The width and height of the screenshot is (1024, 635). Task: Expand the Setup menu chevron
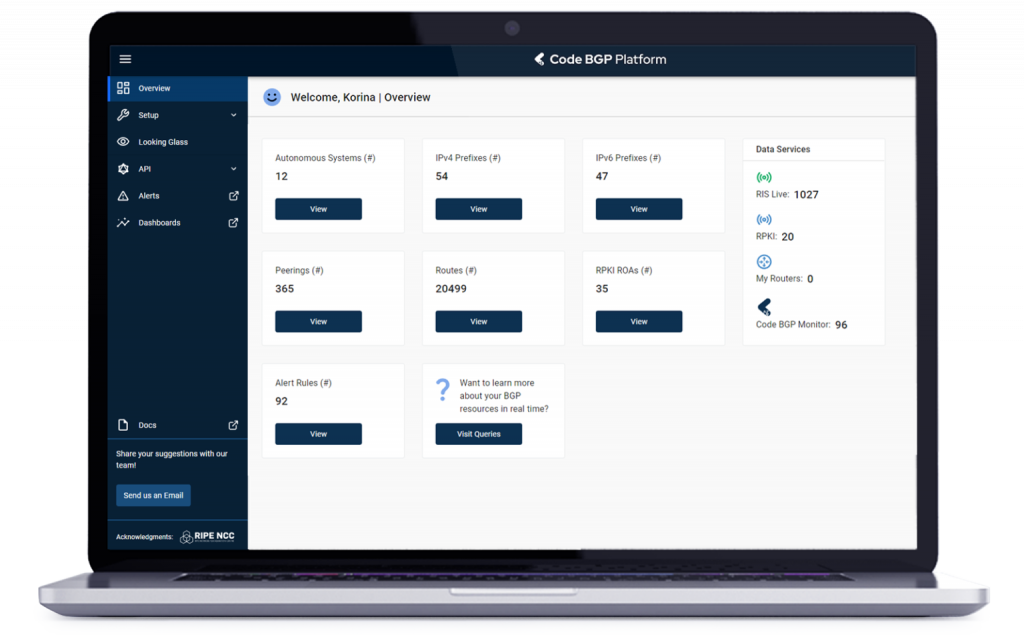pyautogui.click(x=233, y=115)
